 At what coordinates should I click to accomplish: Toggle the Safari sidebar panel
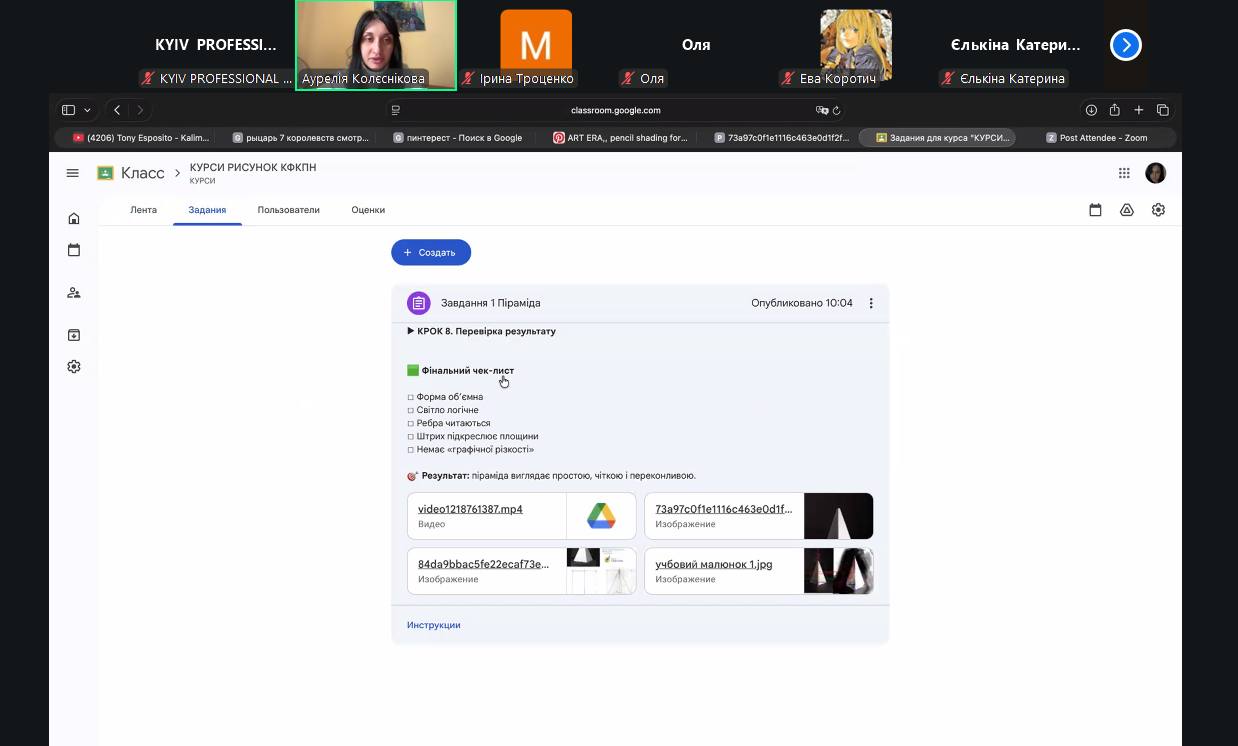[x=69, y=110]
